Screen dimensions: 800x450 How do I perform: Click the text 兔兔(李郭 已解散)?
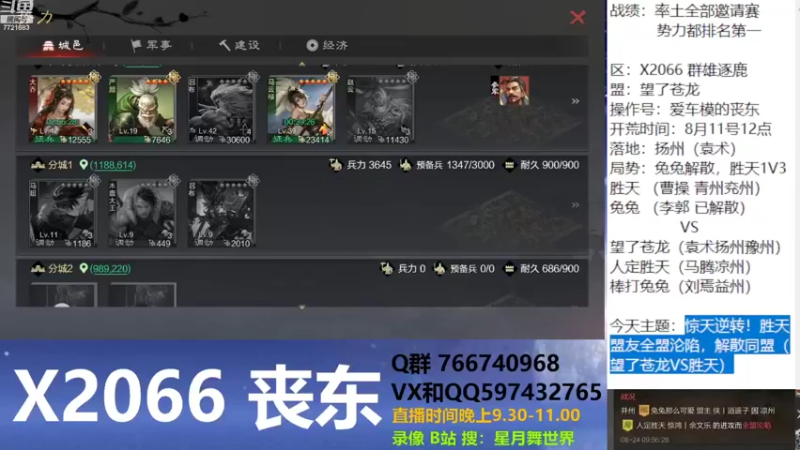(678, 208)
